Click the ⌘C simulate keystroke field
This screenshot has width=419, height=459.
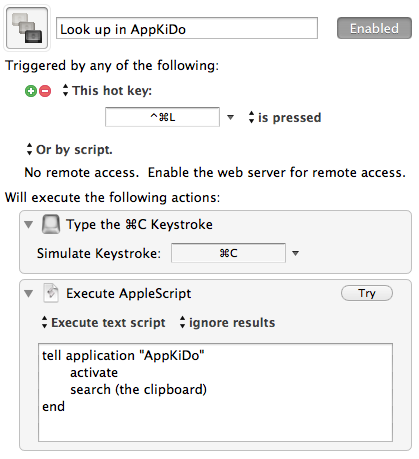pyautogui.click(x=228, y=253)
